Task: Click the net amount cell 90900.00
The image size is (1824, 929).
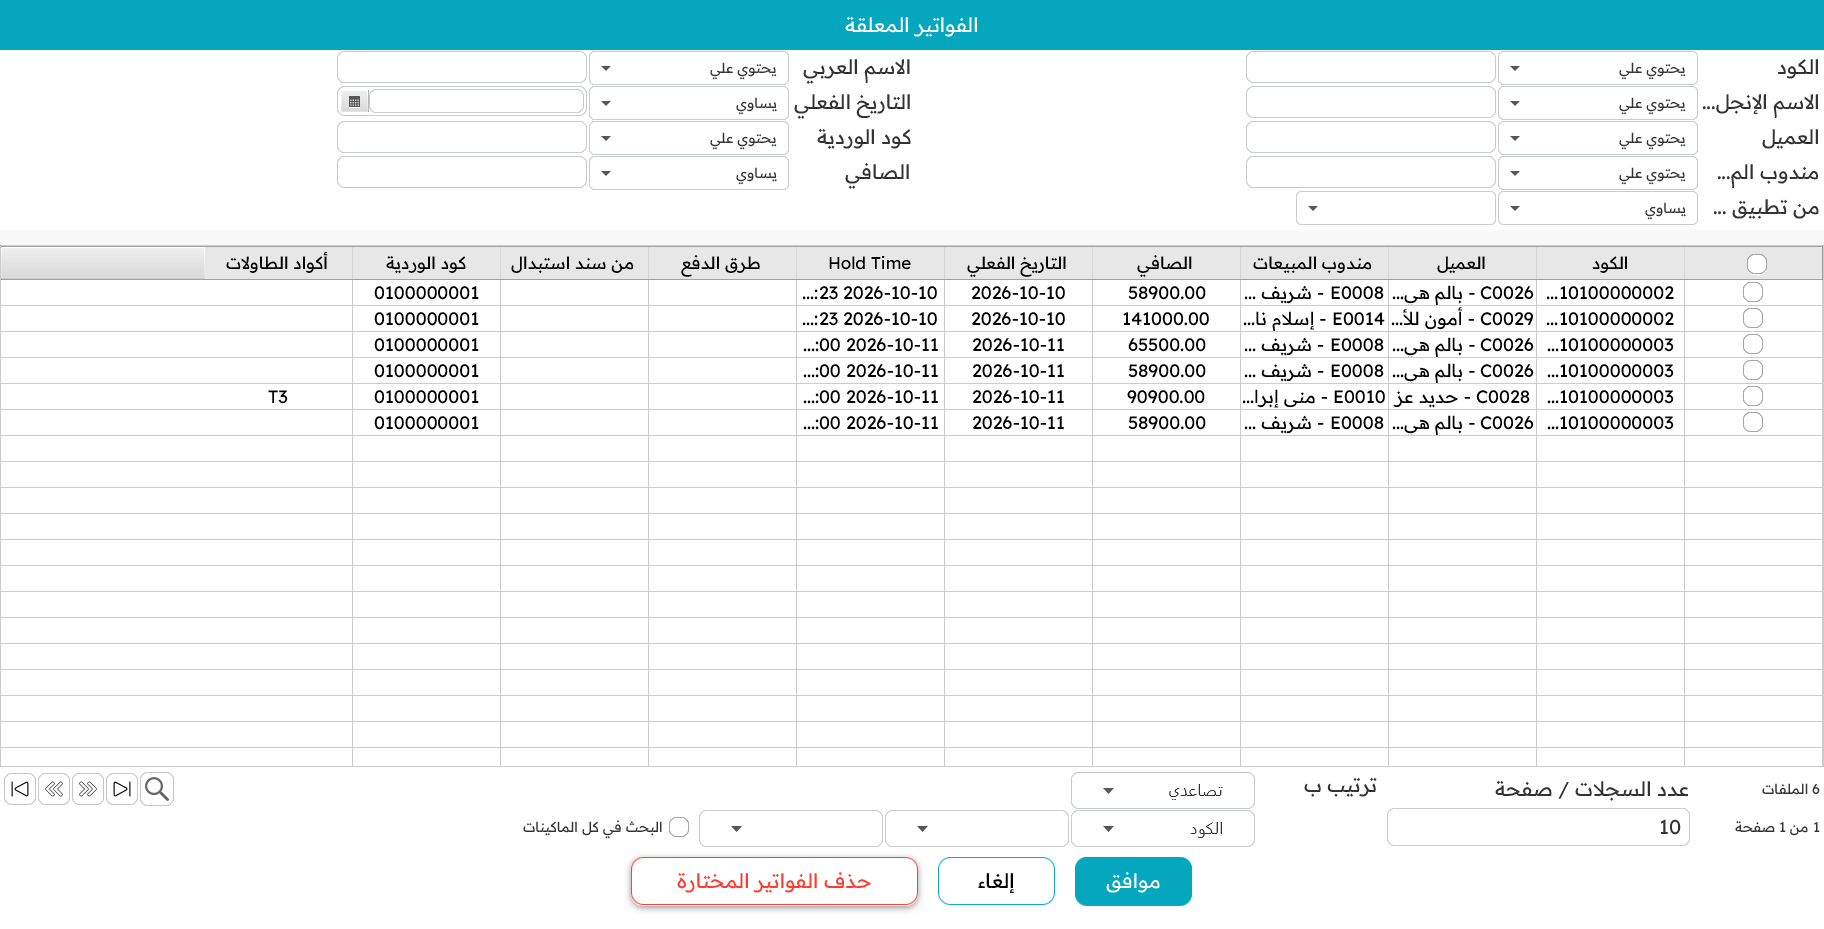Action: click(1166, 397)
